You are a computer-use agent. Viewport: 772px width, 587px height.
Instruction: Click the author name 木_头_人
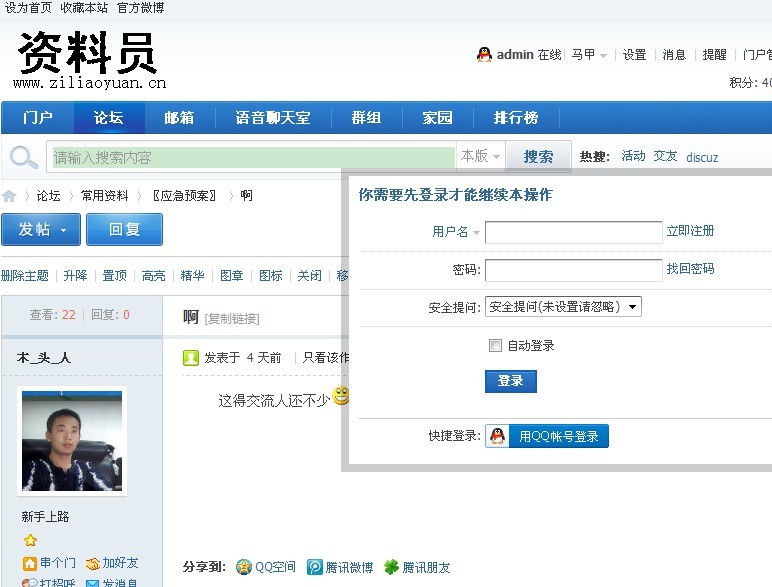click(x=44, y=358)
